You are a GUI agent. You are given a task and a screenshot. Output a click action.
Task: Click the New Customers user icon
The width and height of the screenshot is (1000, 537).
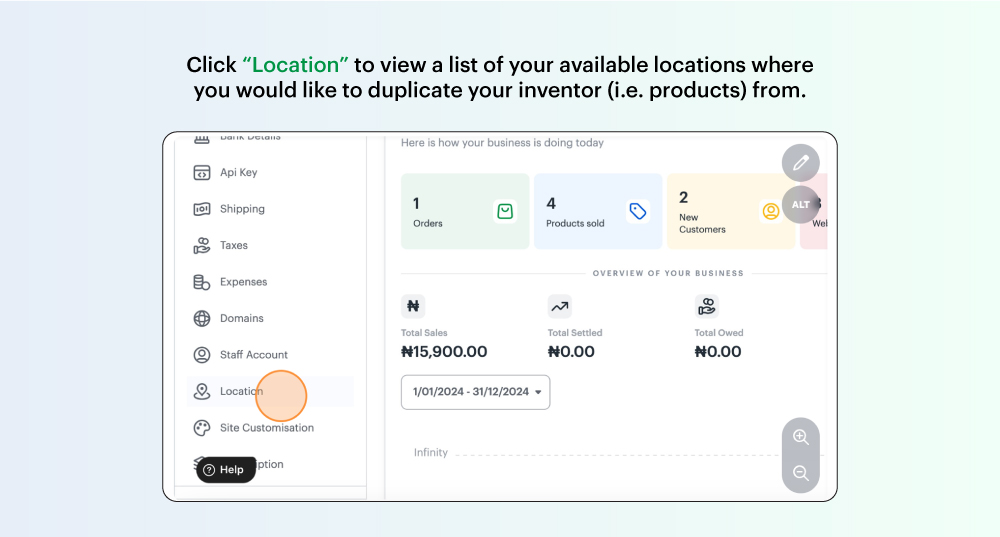(x=770, y=211)
